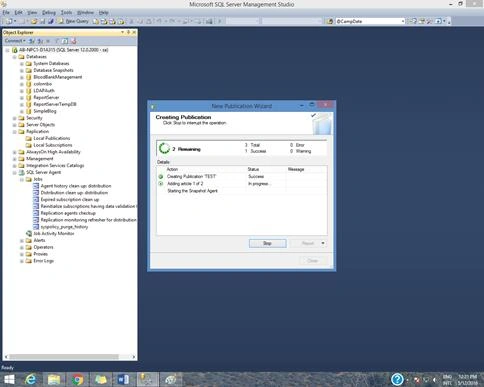Open the Edit menu
This screenshot has width=484, height=387.
pyautogui.click(x=18, y=12)
